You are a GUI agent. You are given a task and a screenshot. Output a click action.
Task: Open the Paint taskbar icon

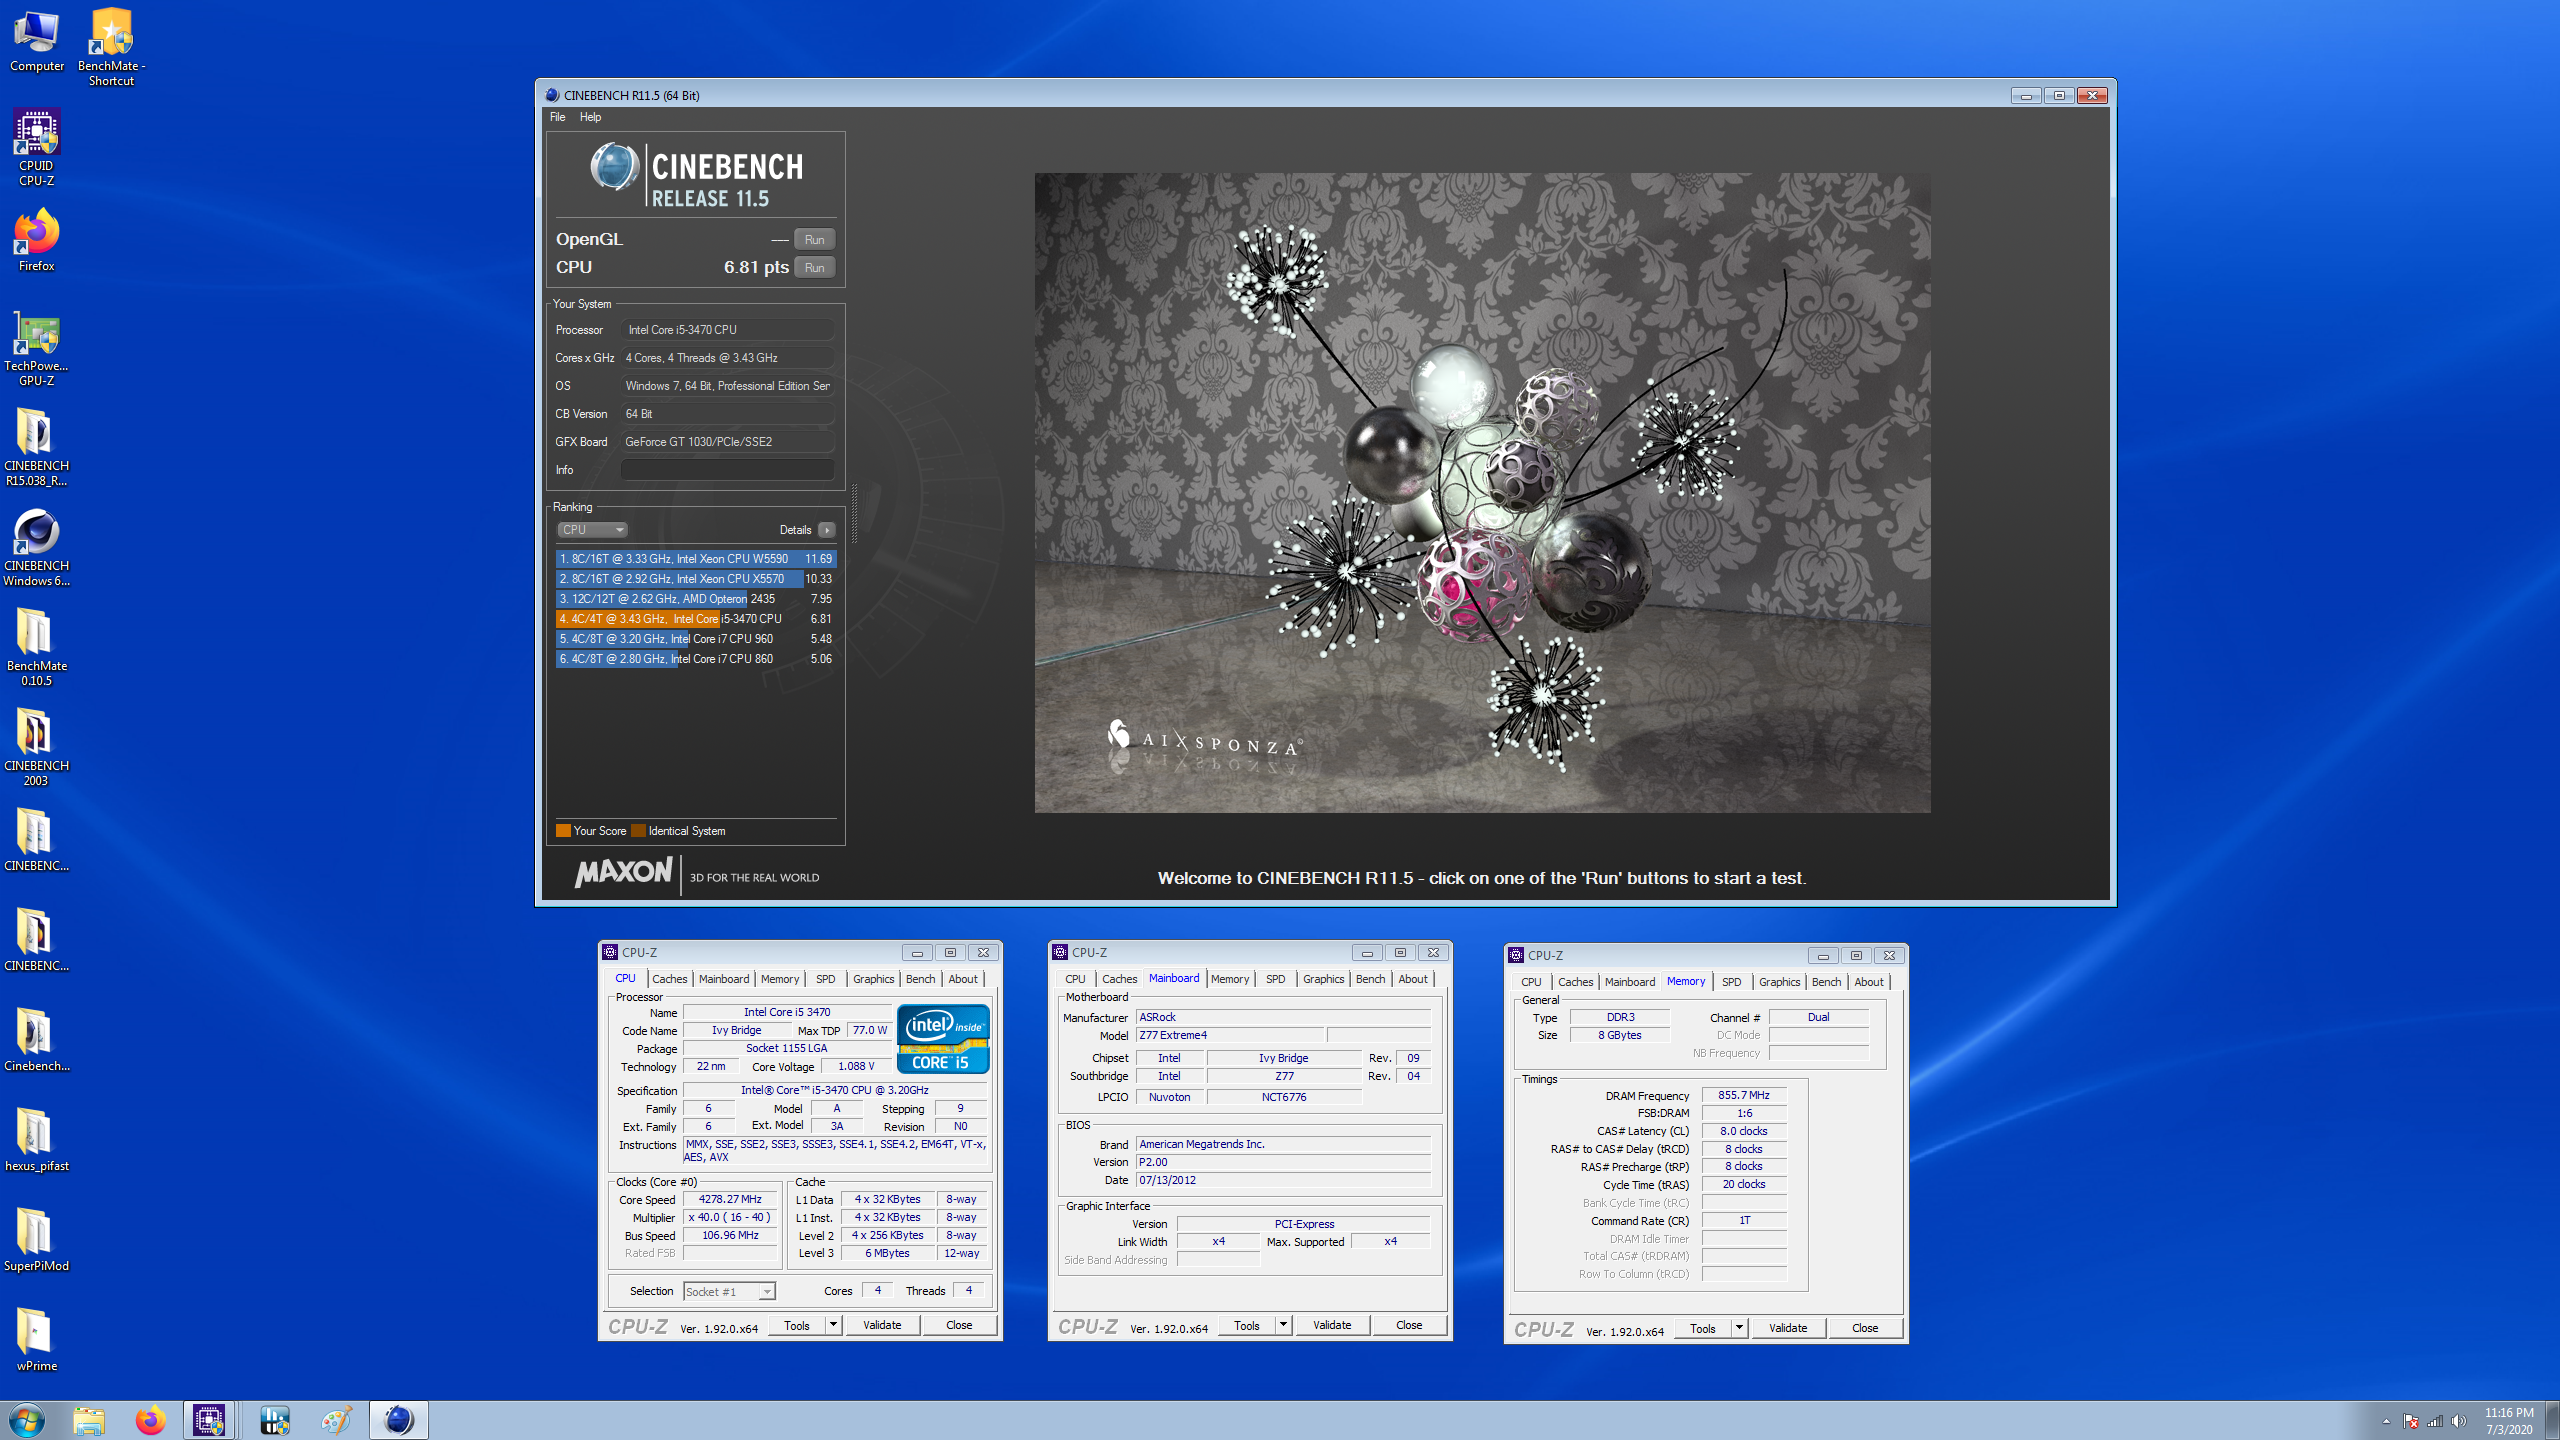point(337,1420)
